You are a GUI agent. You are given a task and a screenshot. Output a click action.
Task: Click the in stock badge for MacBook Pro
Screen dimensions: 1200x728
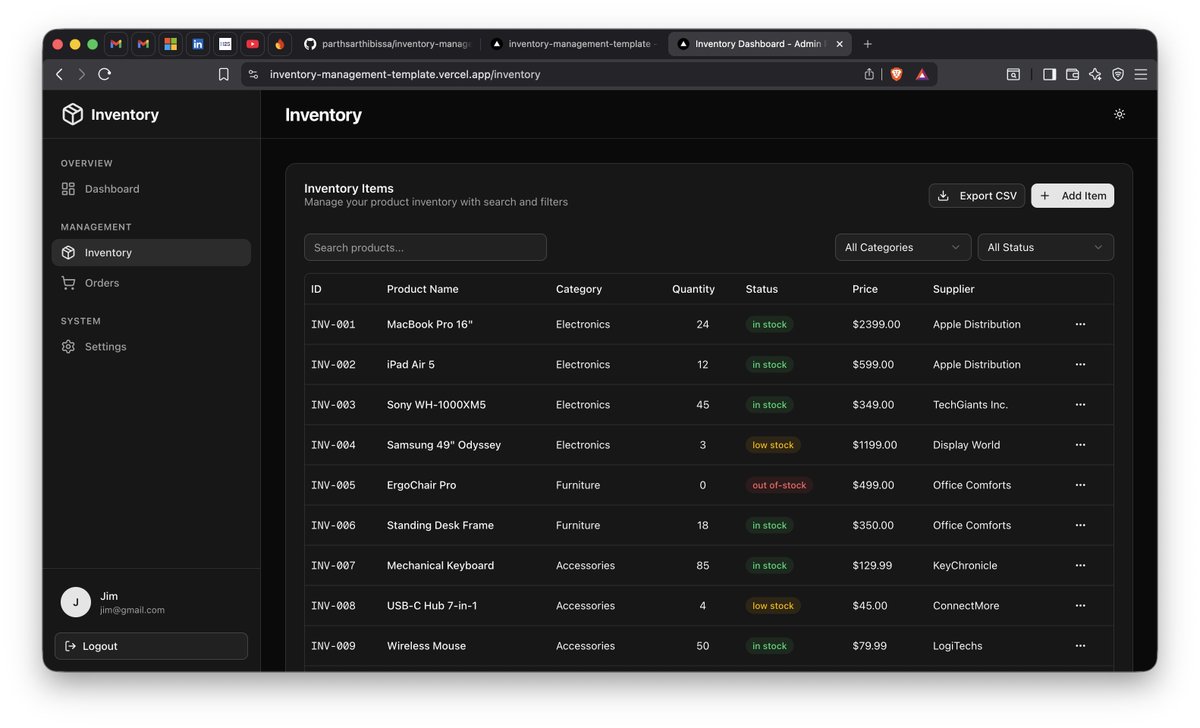pos(769,325)
